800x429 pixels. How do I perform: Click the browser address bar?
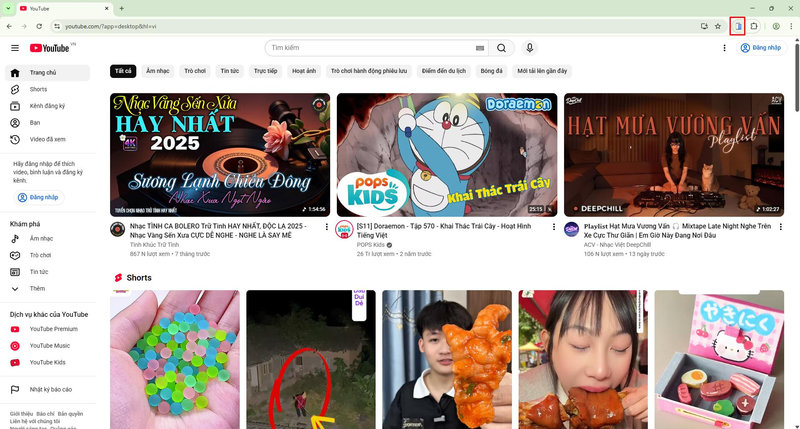click(378, 26)
